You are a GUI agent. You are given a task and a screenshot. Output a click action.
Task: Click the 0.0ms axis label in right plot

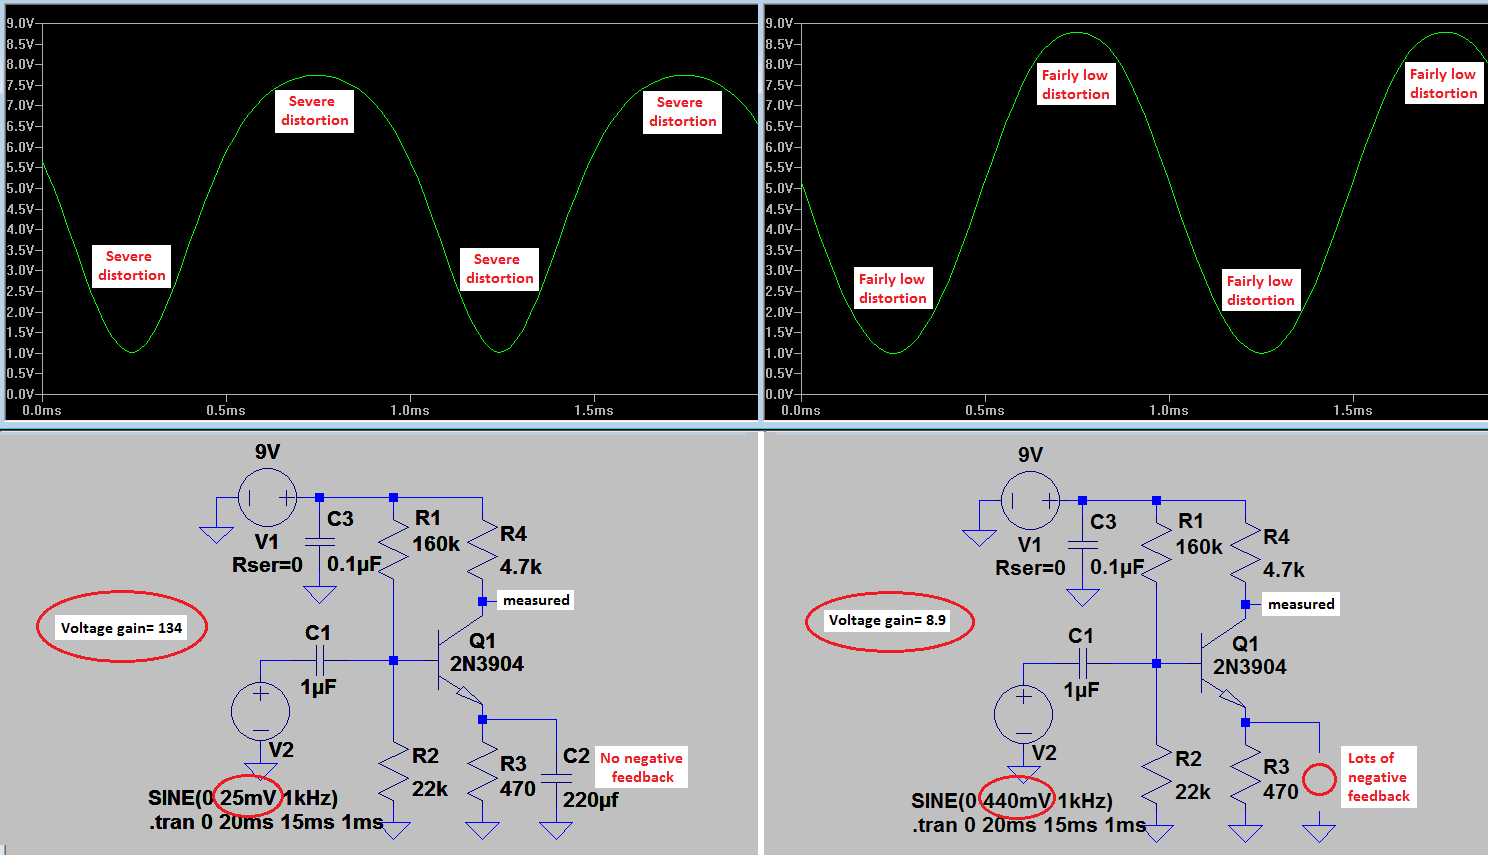click(801, 410)
